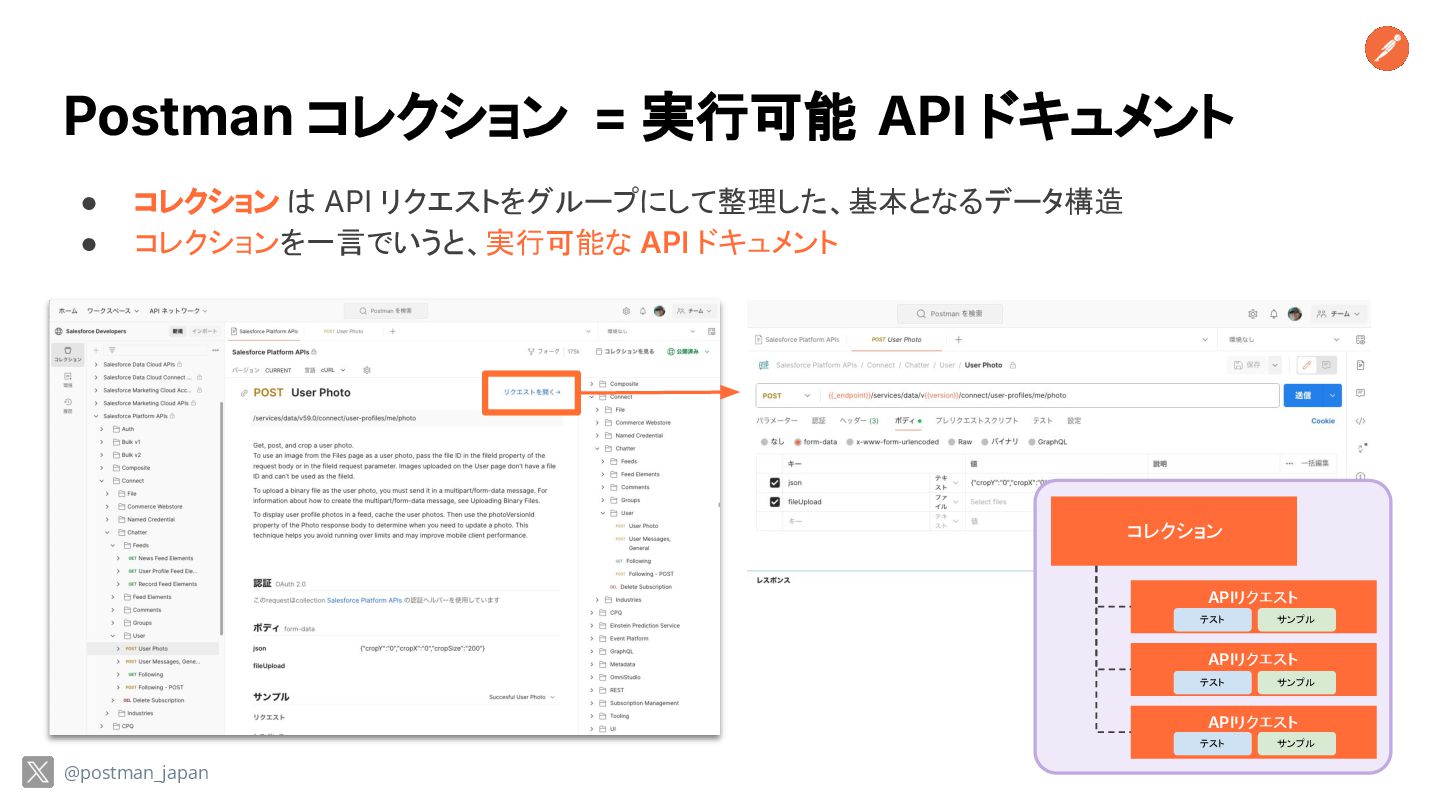Screen dimensions: 1440x810
Task: Open the Successful User Photo sample dropdown
Action: [521, 697]
